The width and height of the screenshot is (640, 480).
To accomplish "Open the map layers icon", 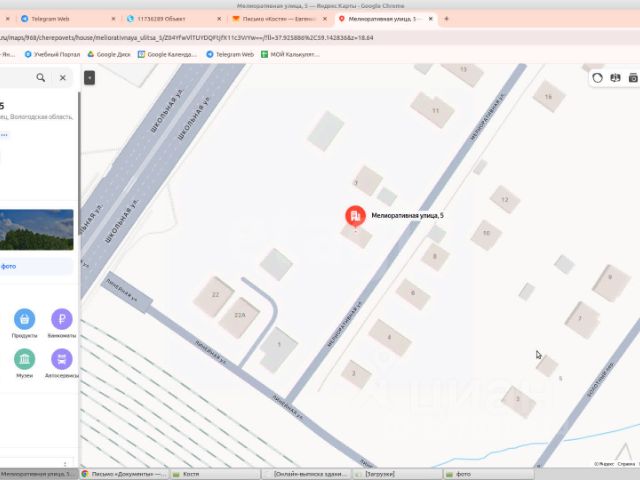I will [x=615, y=78].
